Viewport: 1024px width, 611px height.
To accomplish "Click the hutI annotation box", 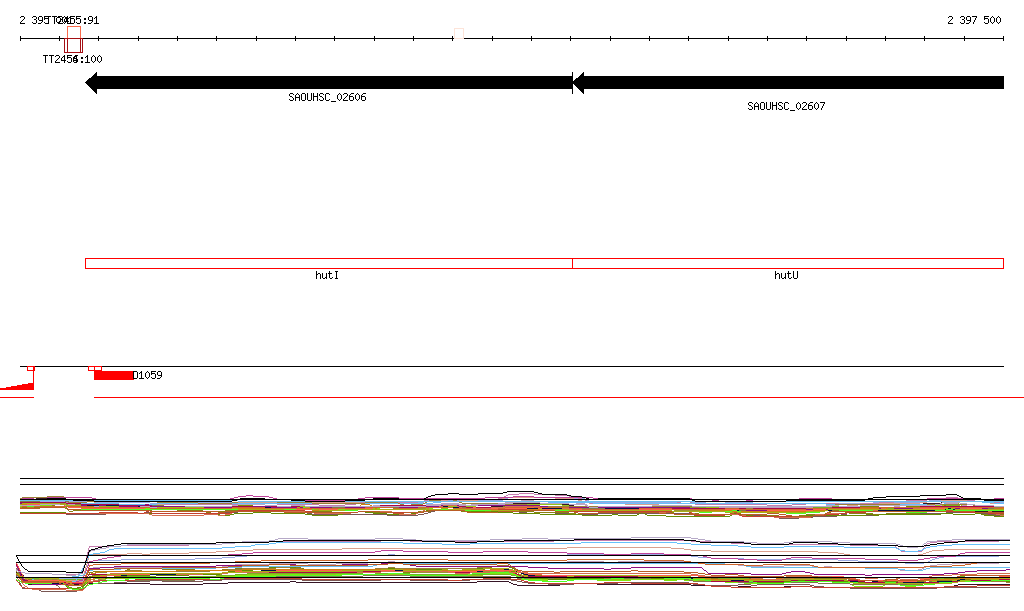I will point(328,263).
